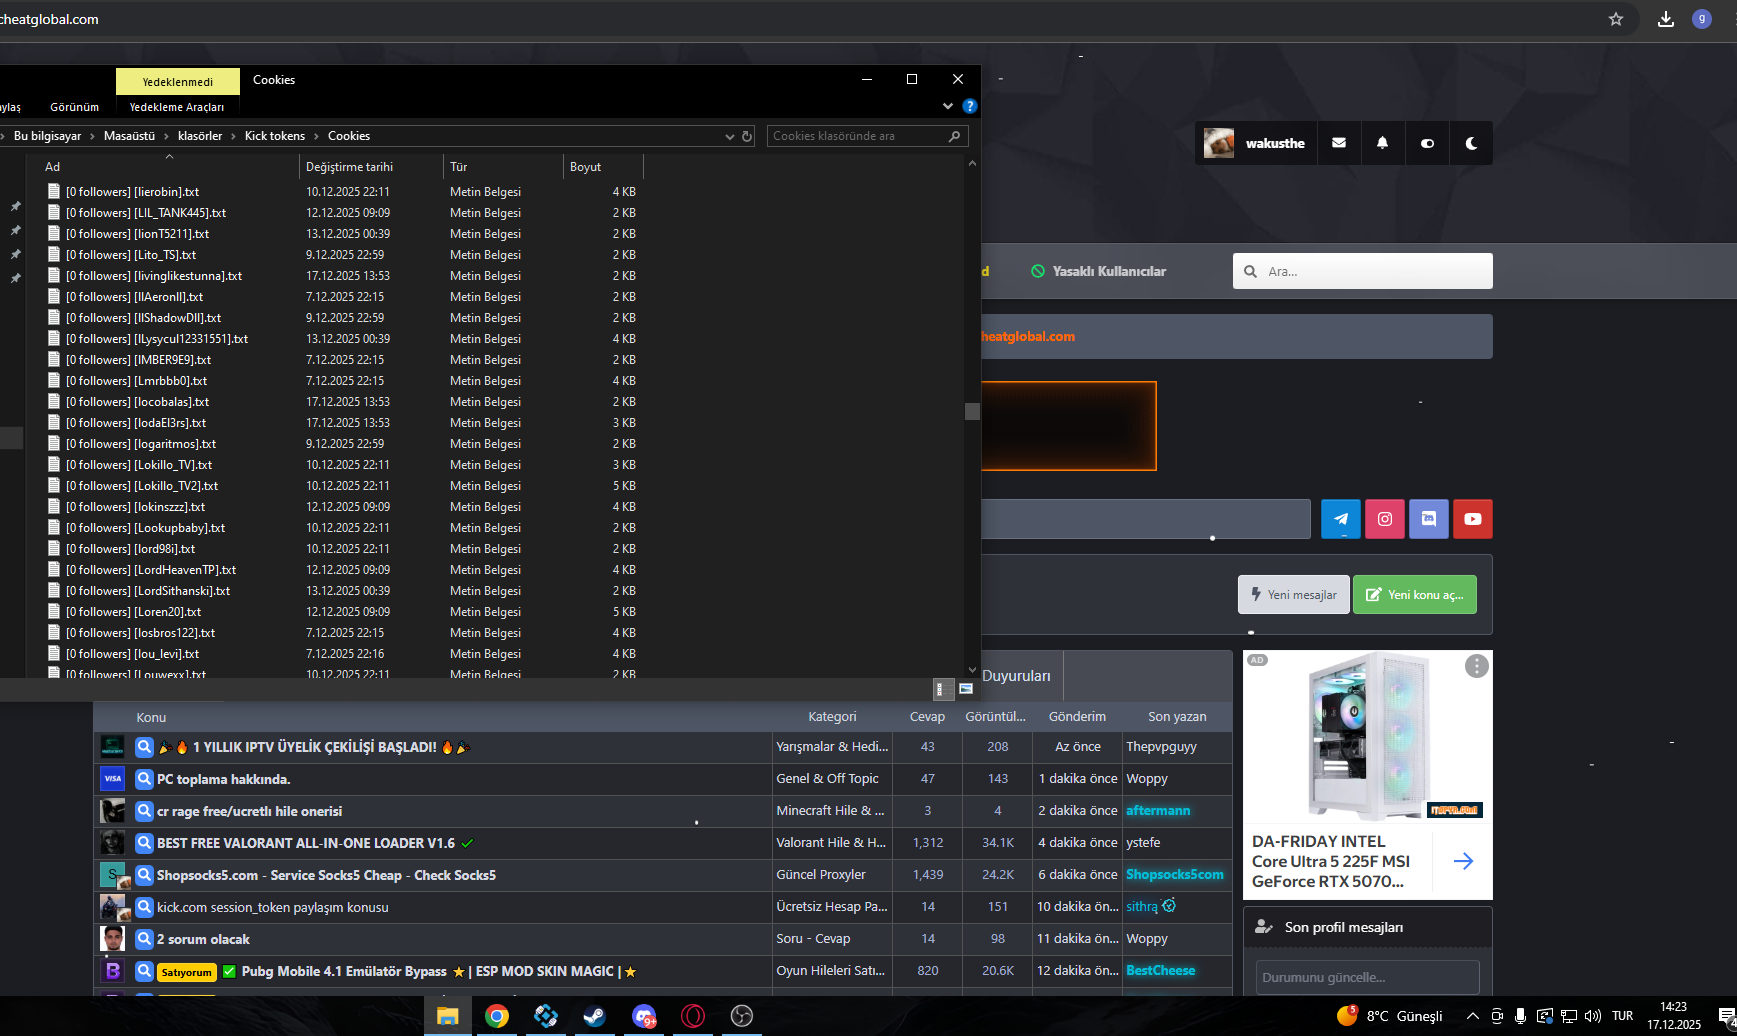1737x1036 pixels.
Task: Preview the 2 sorum olacak topic magnifier
Action: [144, 939]
